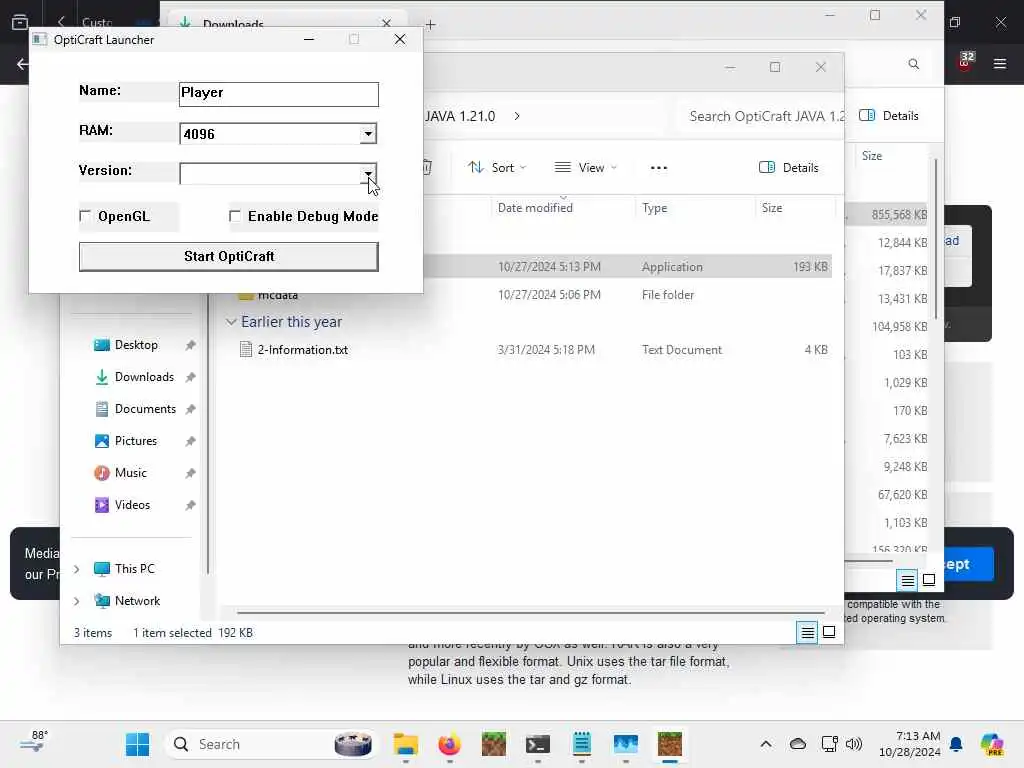Open Desktop in the navigation pane
This screenshot has height=768, width=1024.
[136, 345]
